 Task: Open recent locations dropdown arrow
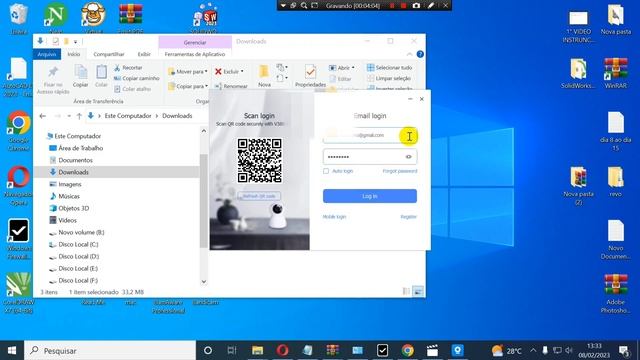pyautogui.click(x=69, y=116)
